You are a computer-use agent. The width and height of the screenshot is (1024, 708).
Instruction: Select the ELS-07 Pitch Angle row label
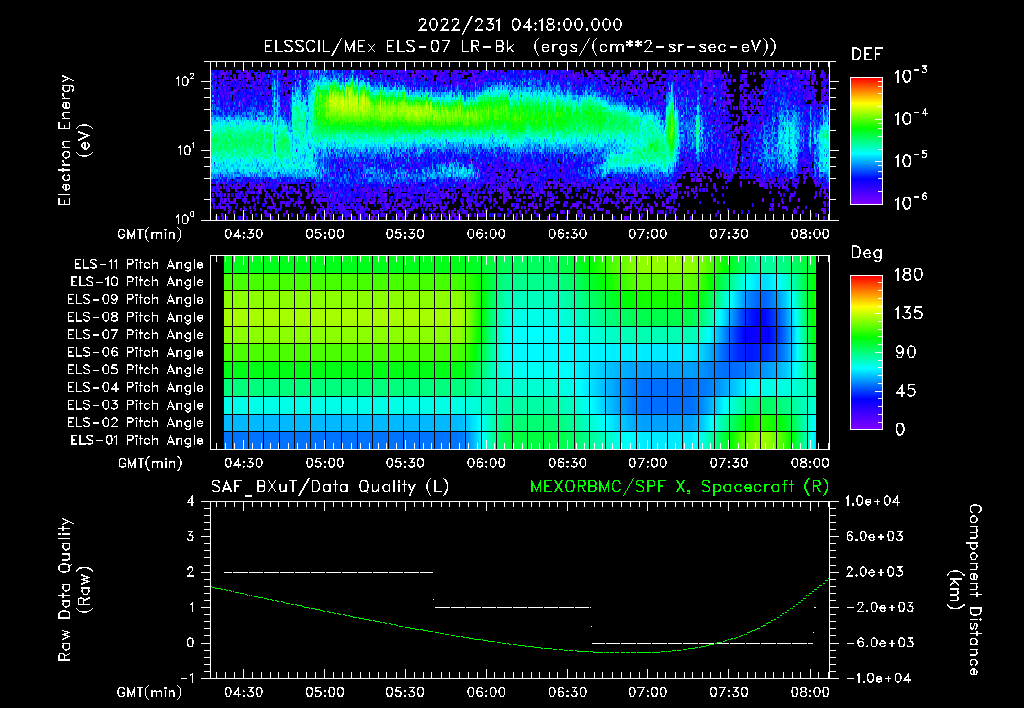(135, 334)
